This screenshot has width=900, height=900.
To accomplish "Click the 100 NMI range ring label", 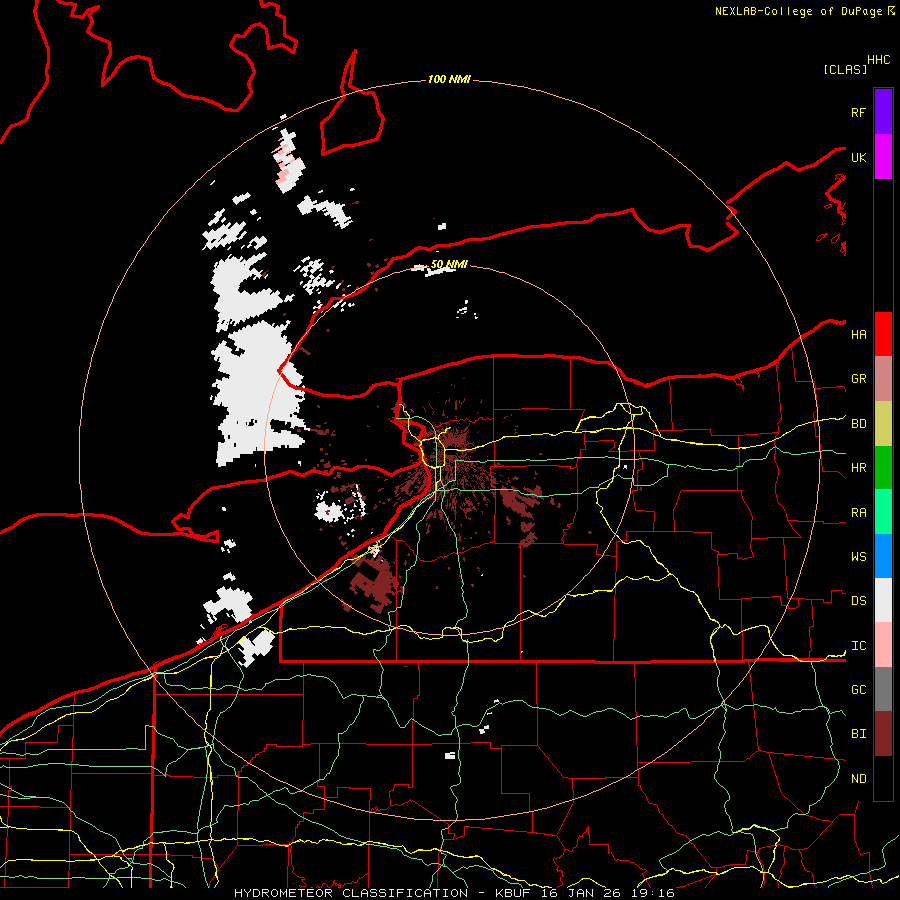I will (x=449, y=79).
